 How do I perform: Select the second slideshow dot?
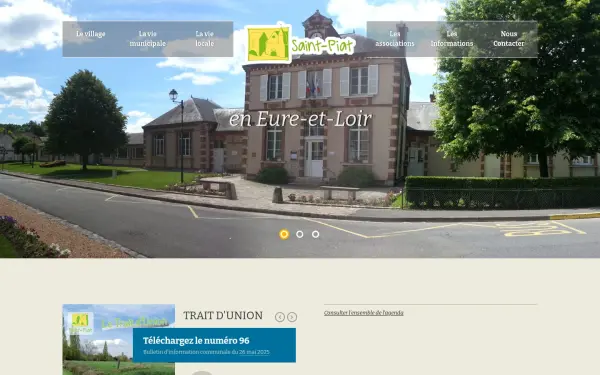point(300,234)
